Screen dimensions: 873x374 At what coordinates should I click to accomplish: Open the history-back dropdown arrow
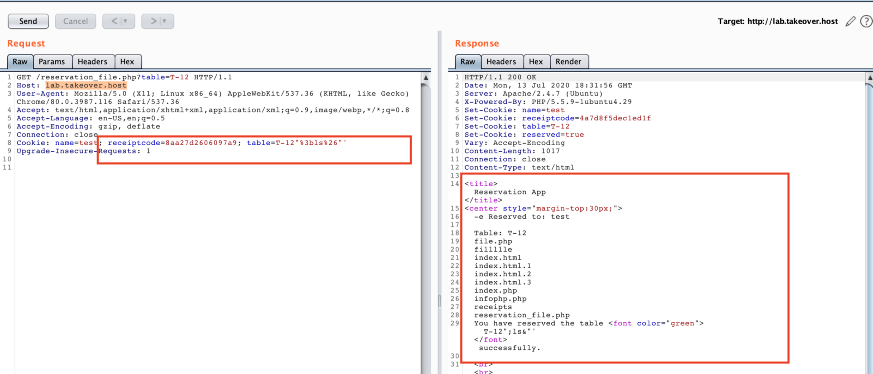point(127,21)
